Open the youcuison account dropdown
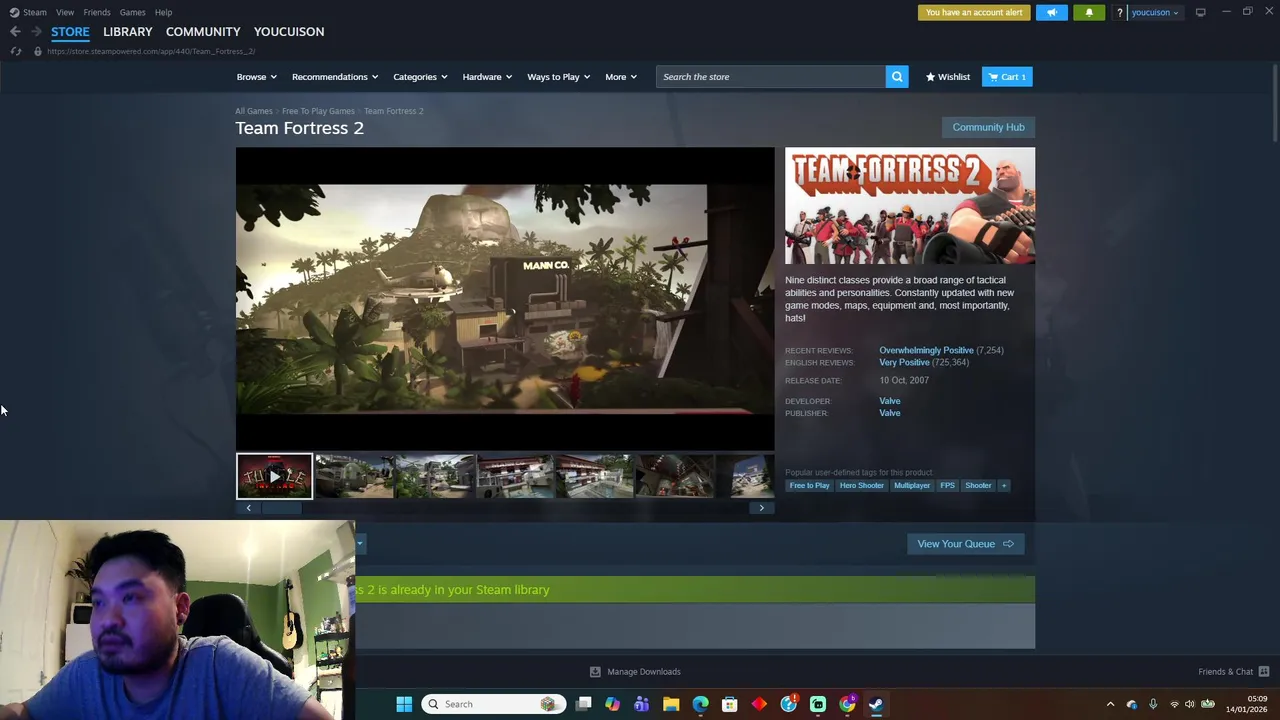Image resolution: width=1280 pixels, height=720 pixels. point(1155,12)
